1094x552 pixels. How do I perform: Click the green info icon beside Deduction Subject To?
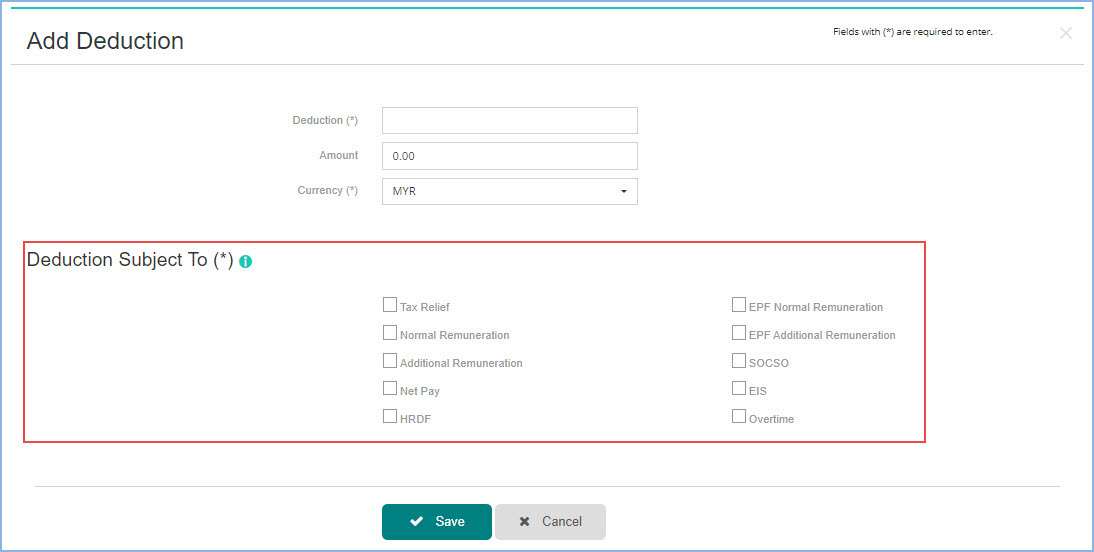click(x=246, y=262)
